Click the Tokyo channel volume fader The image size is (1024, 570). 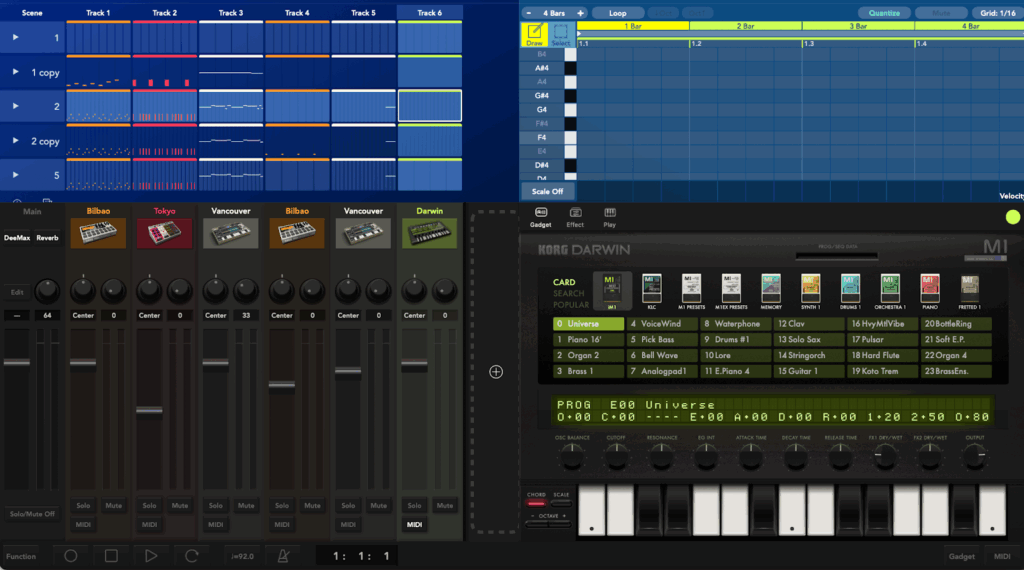tap(149, 410)
